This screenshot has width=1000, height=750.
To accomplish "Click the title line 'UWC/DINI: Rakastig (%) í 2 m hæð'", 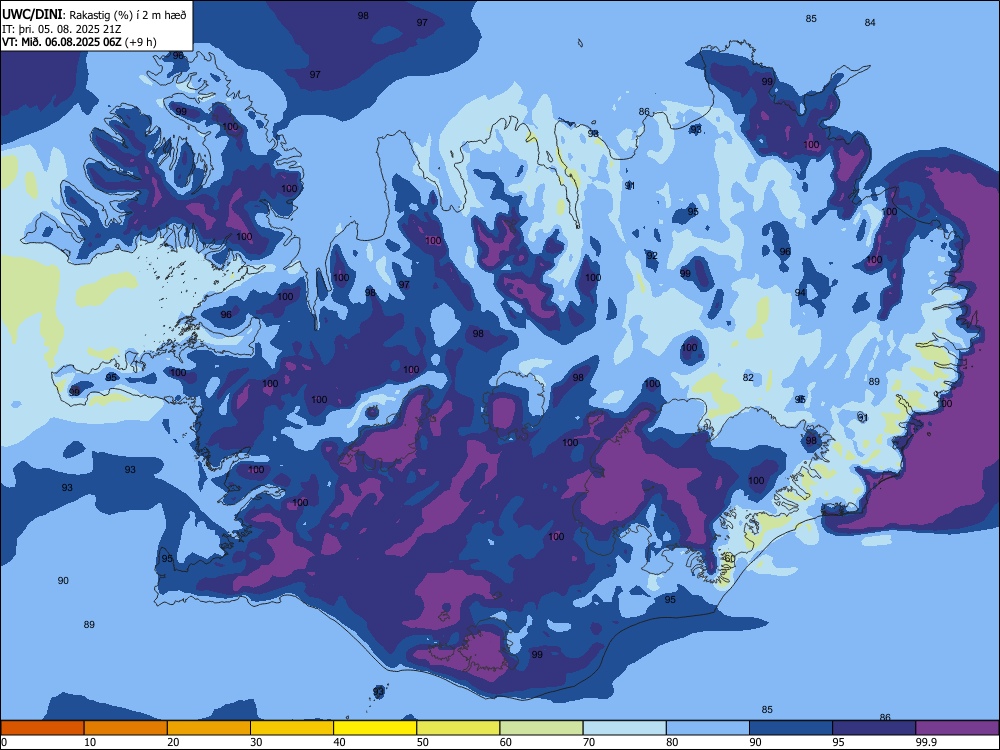I will 94,14.
